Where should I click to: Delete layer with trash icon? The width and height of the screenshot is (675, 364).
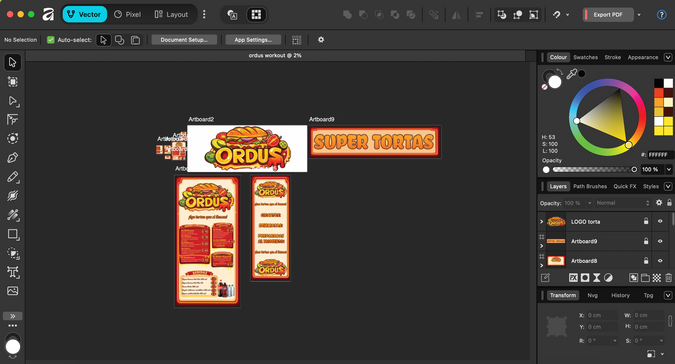point(668,278)
